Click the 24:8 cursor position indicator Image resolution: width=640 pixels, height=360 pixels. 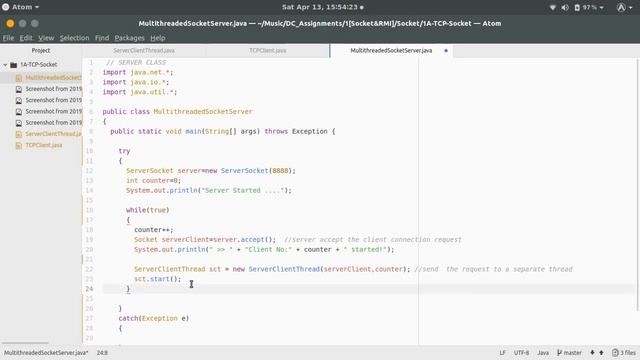click(102, 353)
